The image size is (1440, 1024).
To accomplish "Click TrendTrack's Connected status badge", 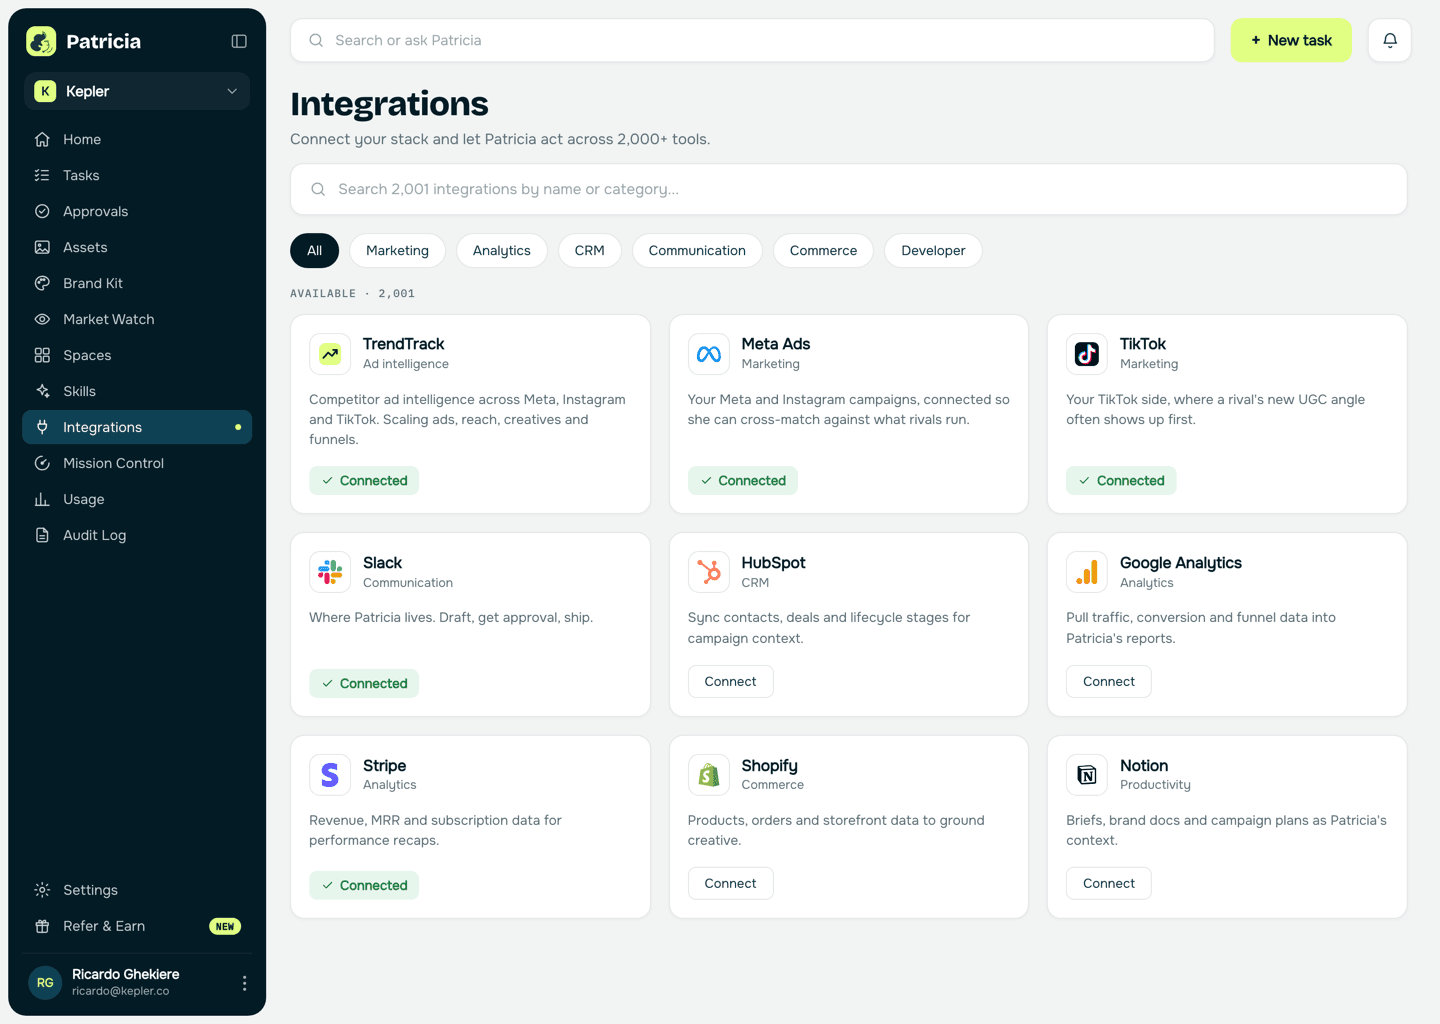I will tap(364, 481).
